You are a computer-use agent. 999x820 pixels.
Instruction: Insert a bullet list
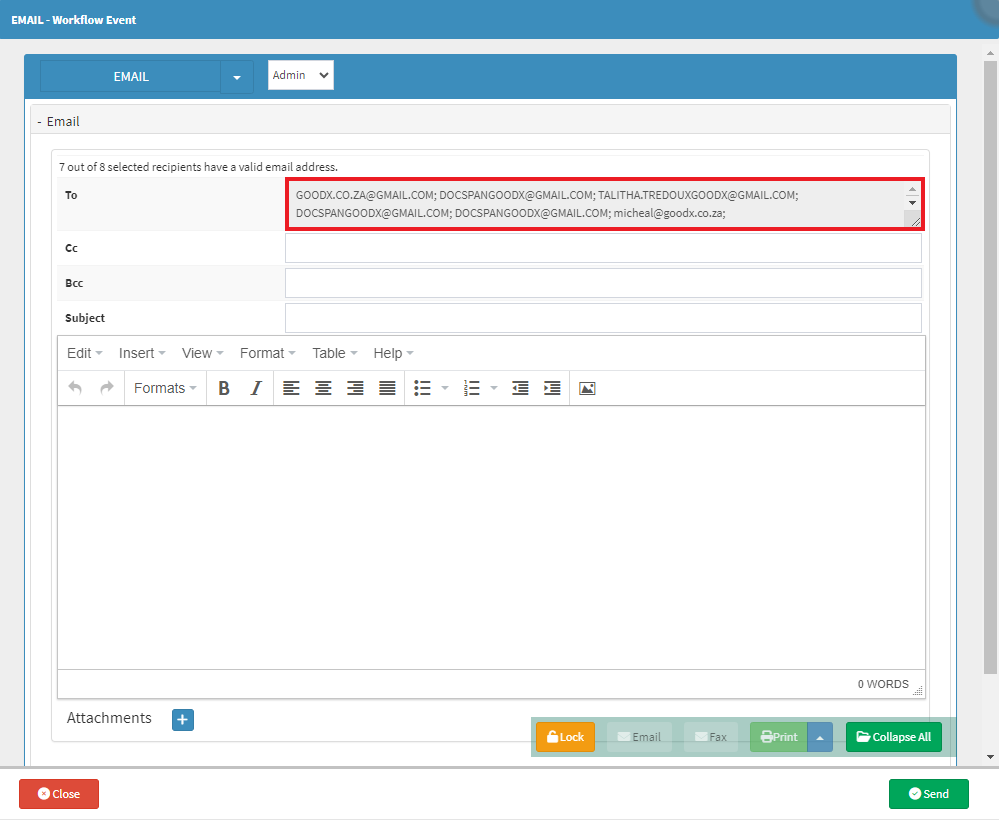tap(423, 388)
